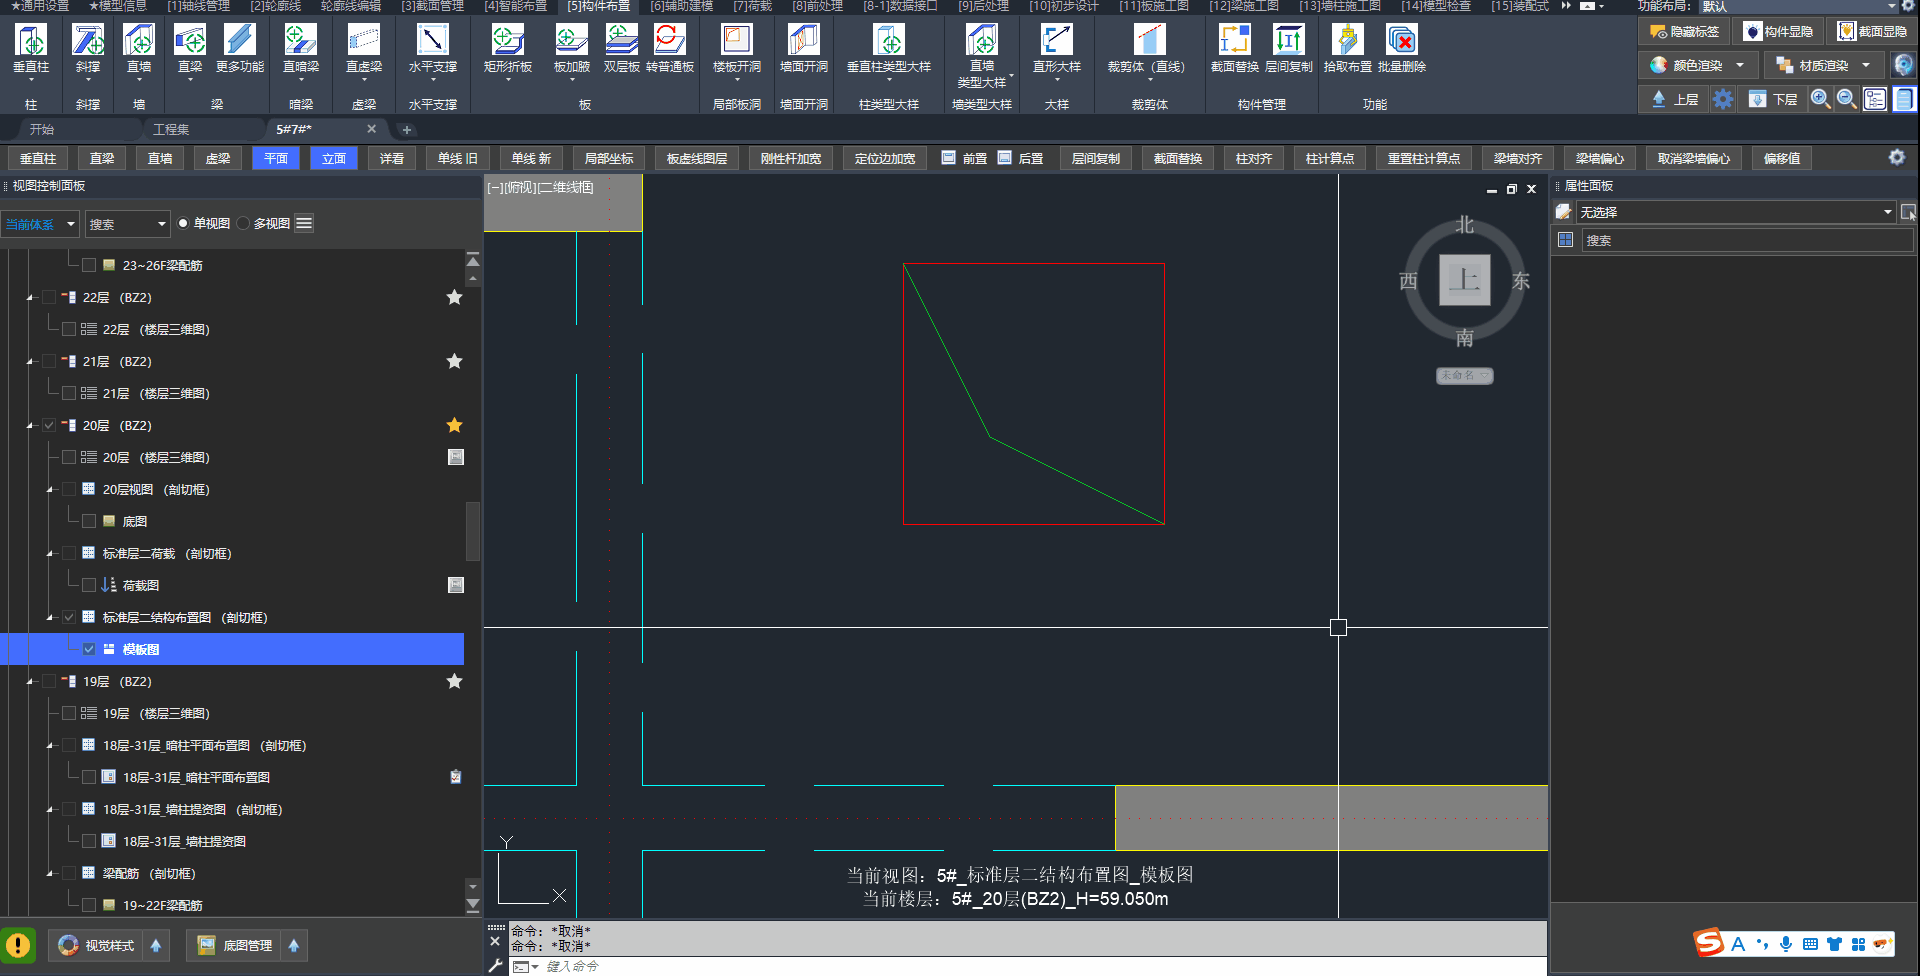Click the 层间复制 button in secondary toolbar
Viewport: 1920px width, 976px height.
click(x=1095, y=158)
